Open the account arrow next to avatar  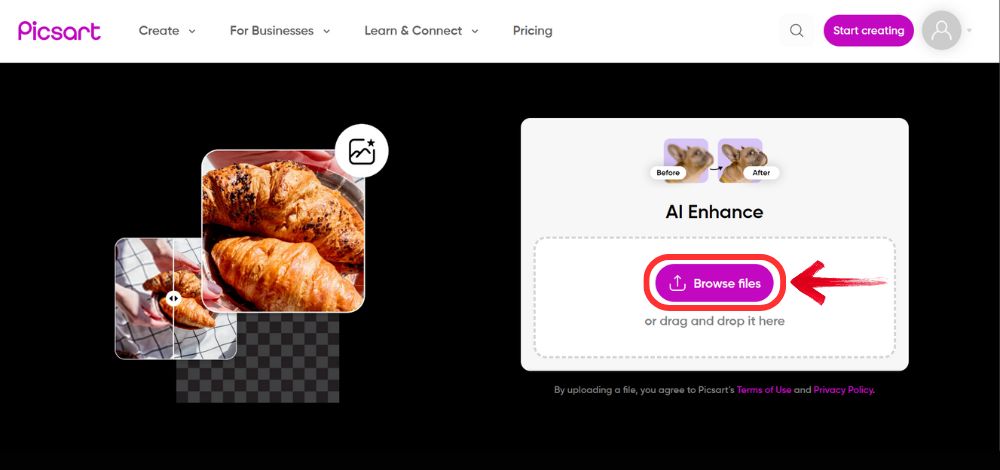(x=969, y=31)
